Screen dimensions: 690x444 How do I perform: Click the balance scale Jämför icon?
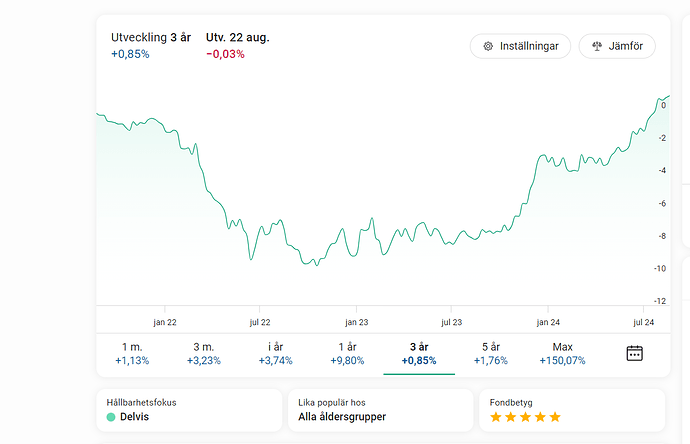(x=598, y=46)
